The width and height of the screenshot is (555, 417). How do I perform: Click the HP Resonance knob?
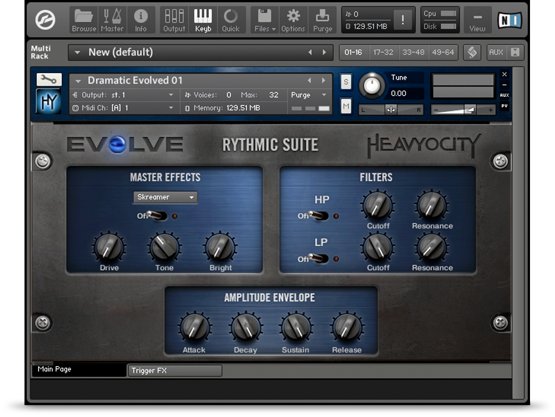click(432, 205)
